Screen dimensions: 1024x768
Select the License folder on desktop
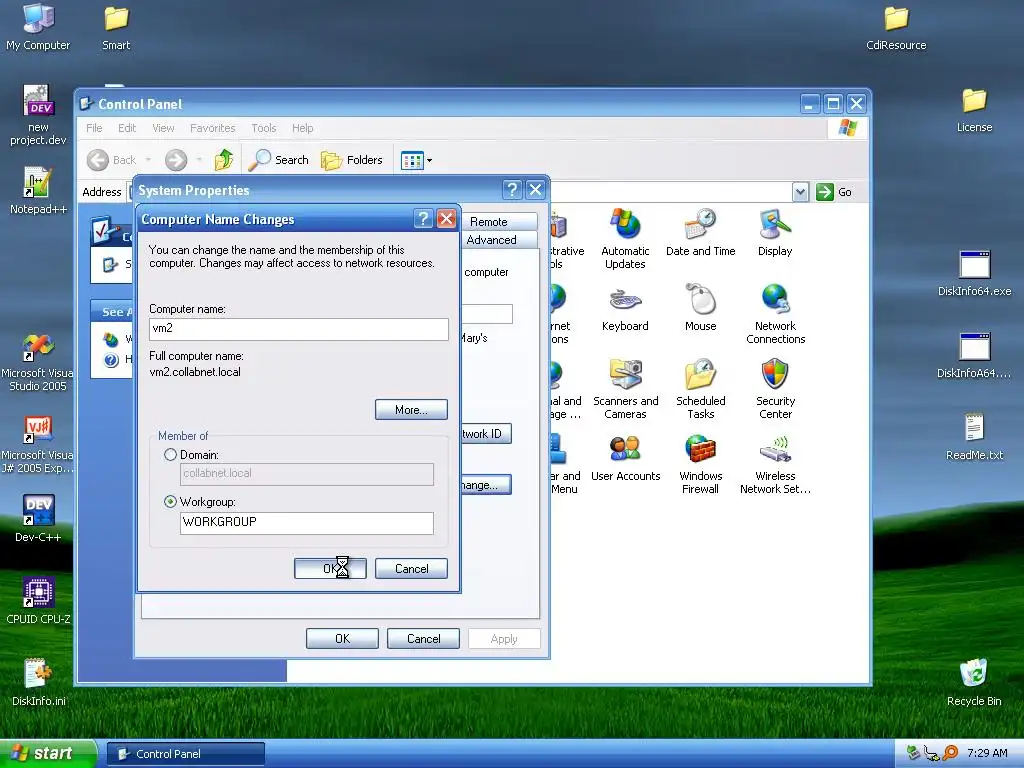(974, 110)
